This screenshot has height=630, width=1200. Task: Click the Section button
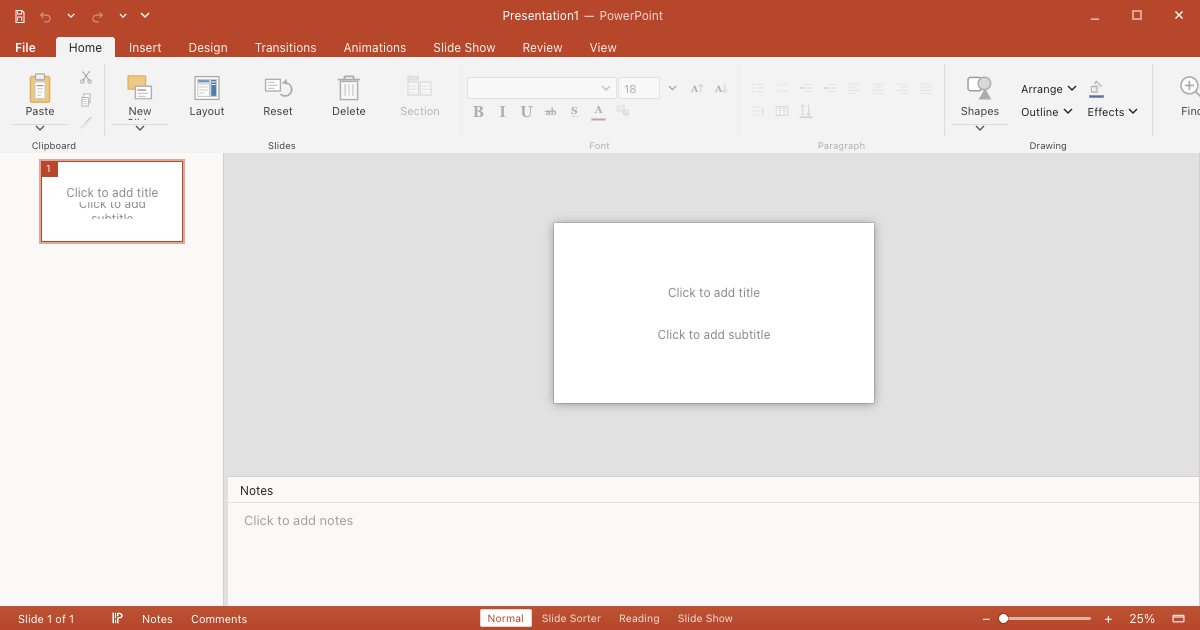click(x=420, y=96)
